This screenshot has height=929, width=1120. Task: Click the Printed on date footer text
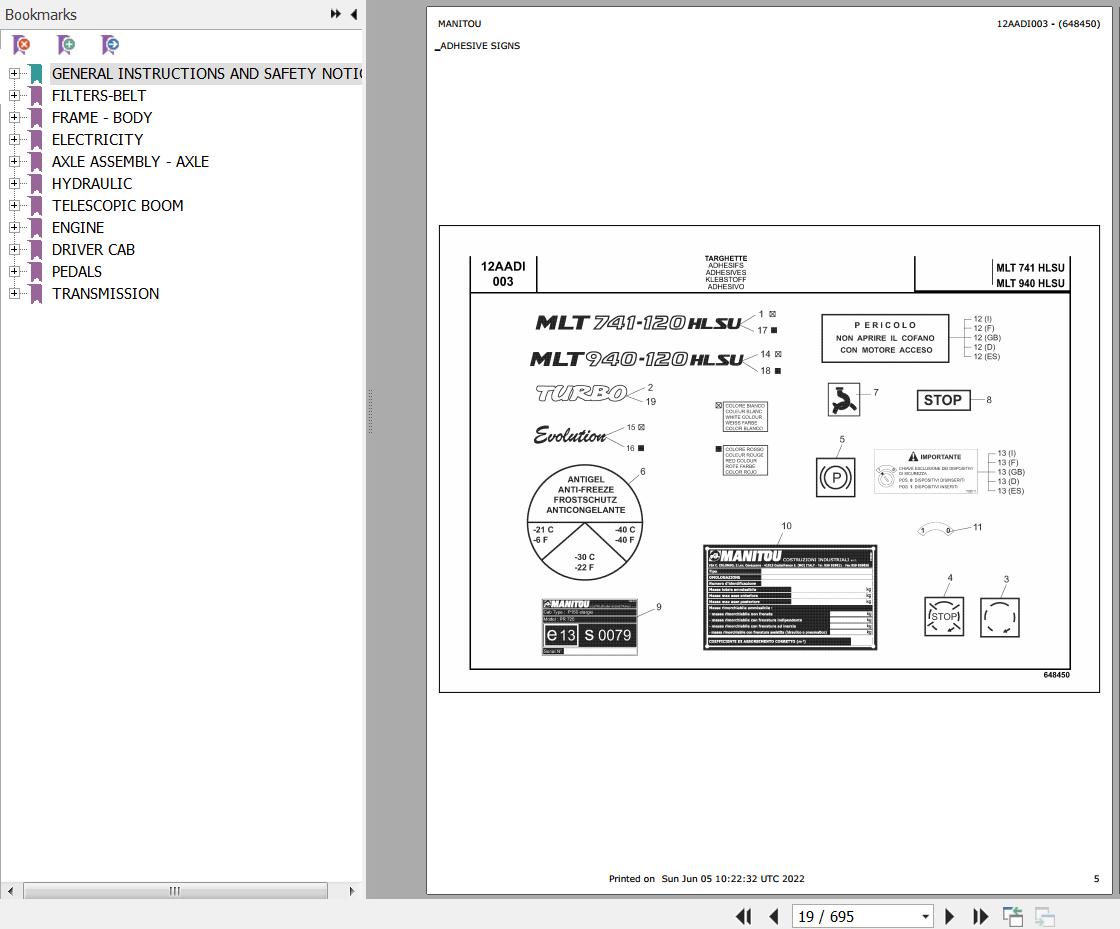pos(706,878)
